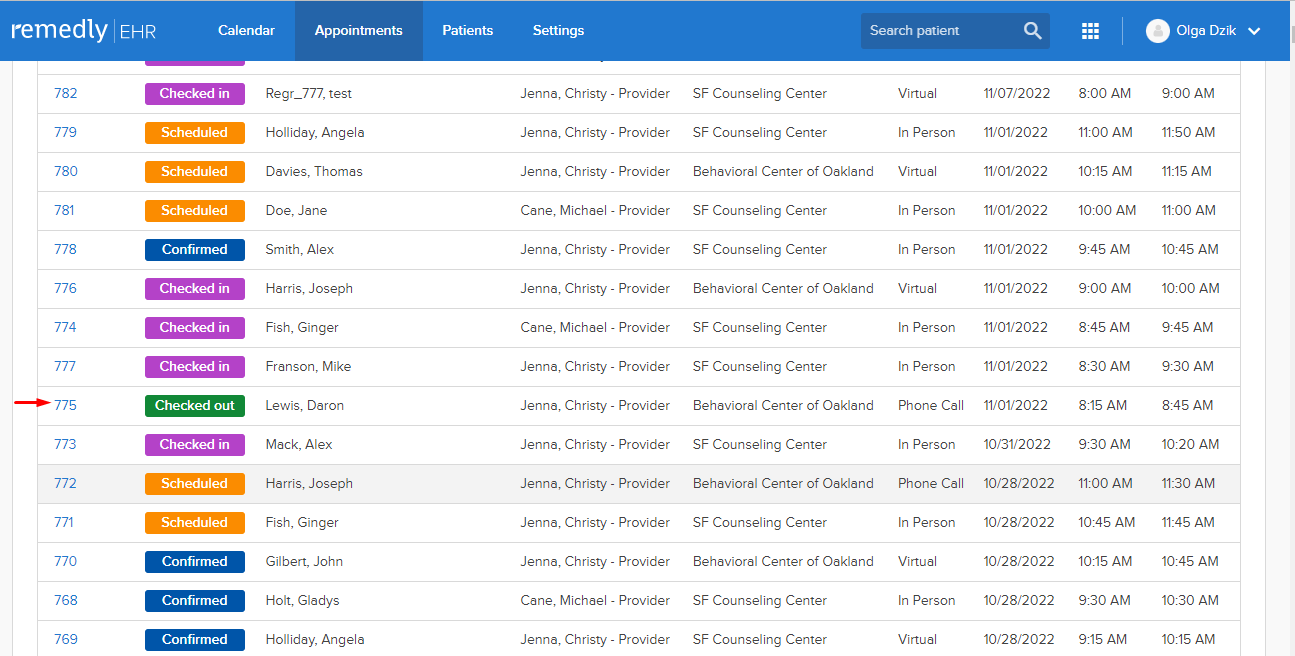Expand the Olga Dzik user menu chevron
This screenshot has width=1295, height=656.
(1254, 31)
